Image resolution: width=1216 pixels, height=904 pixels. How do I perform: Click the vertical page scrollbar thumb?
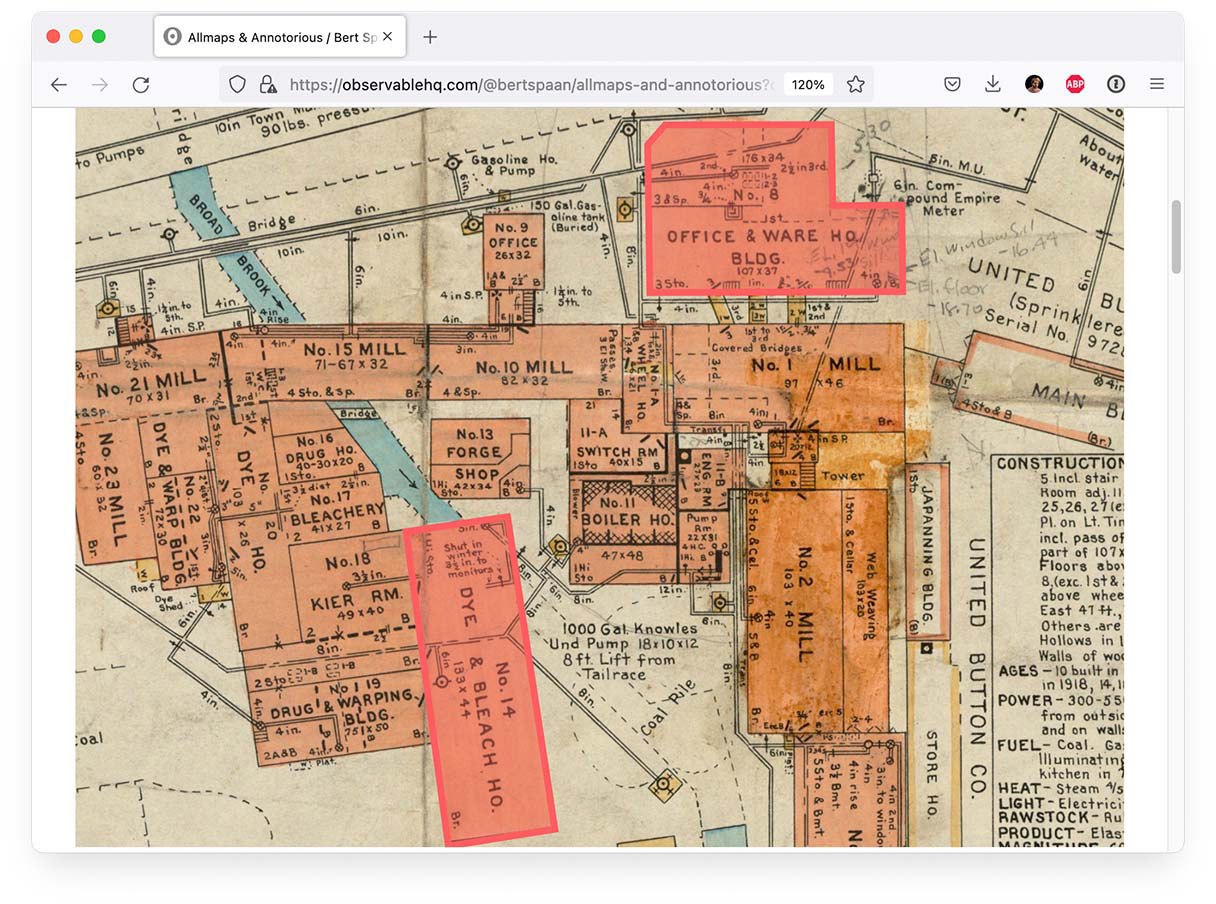click(1176, 236)
